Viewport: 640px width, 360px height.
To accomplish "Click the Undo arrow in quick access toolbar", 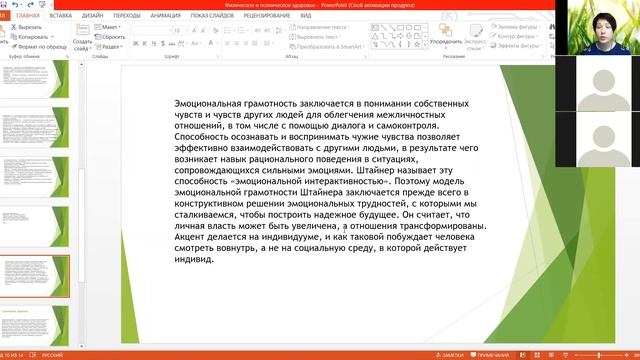I will [x=15, y=4].
